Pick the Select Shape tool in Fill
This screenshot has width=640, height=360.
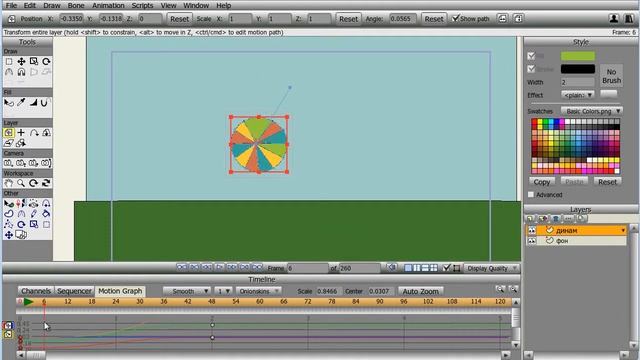pyautogui.click(x=9, y=102)
